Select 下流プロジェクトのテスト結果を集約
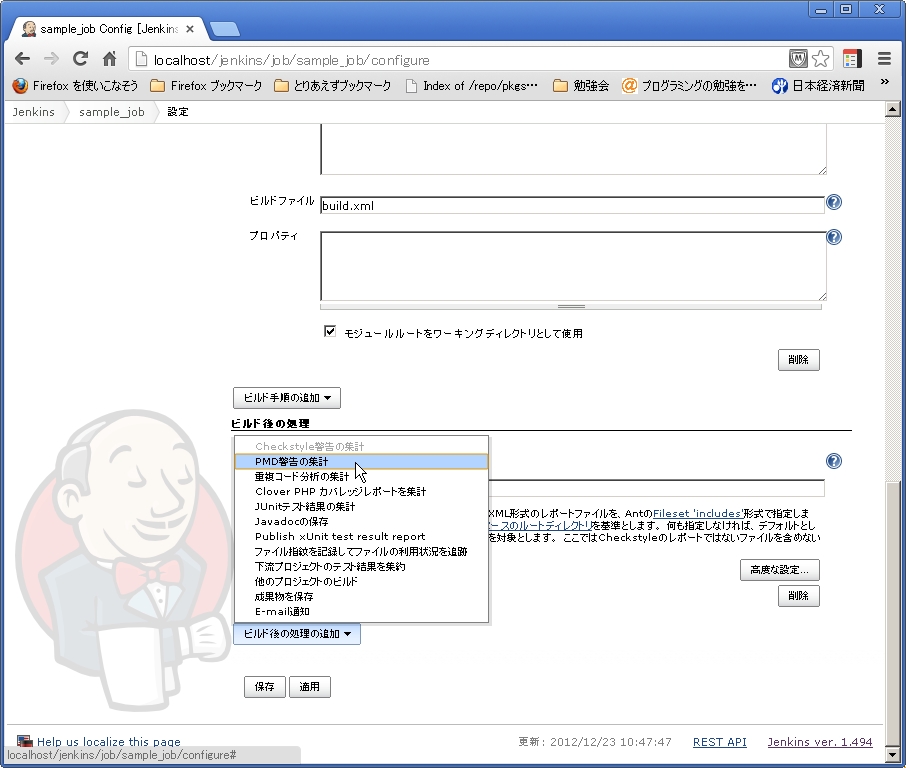 click(x=362, y=567)
